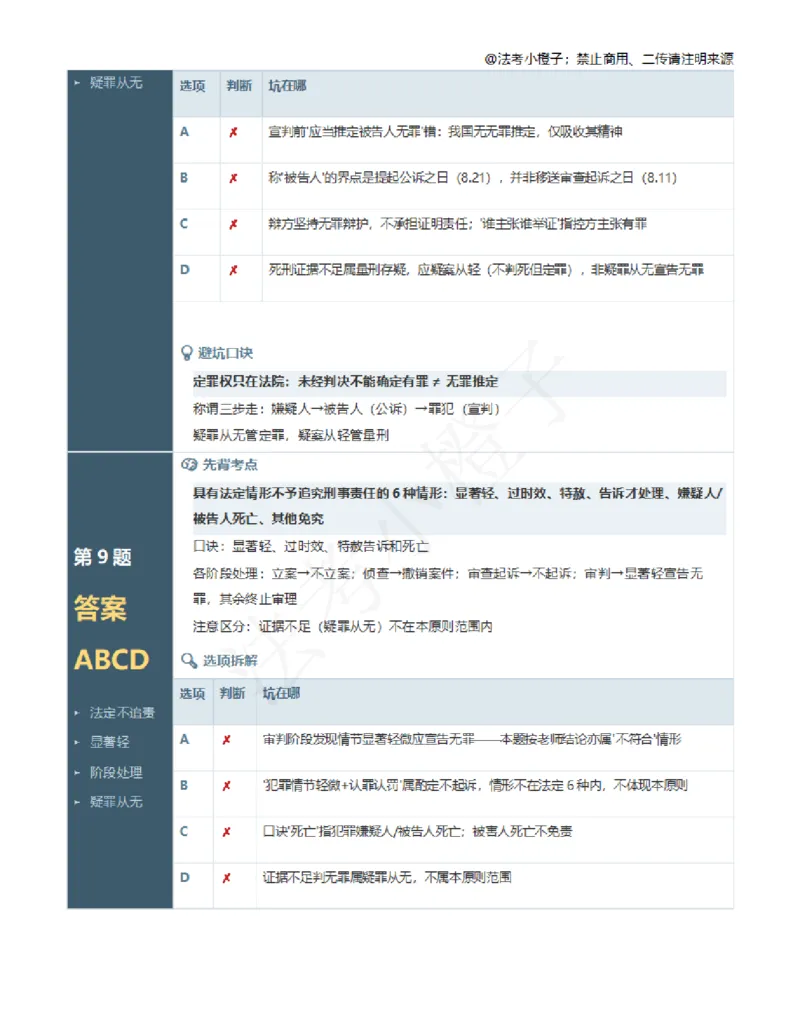Image resolution: width=800 pixels, height=1035 pixels.
Task: Click option letter C in the '口诀死亡指' row
Action: [184, 832]
